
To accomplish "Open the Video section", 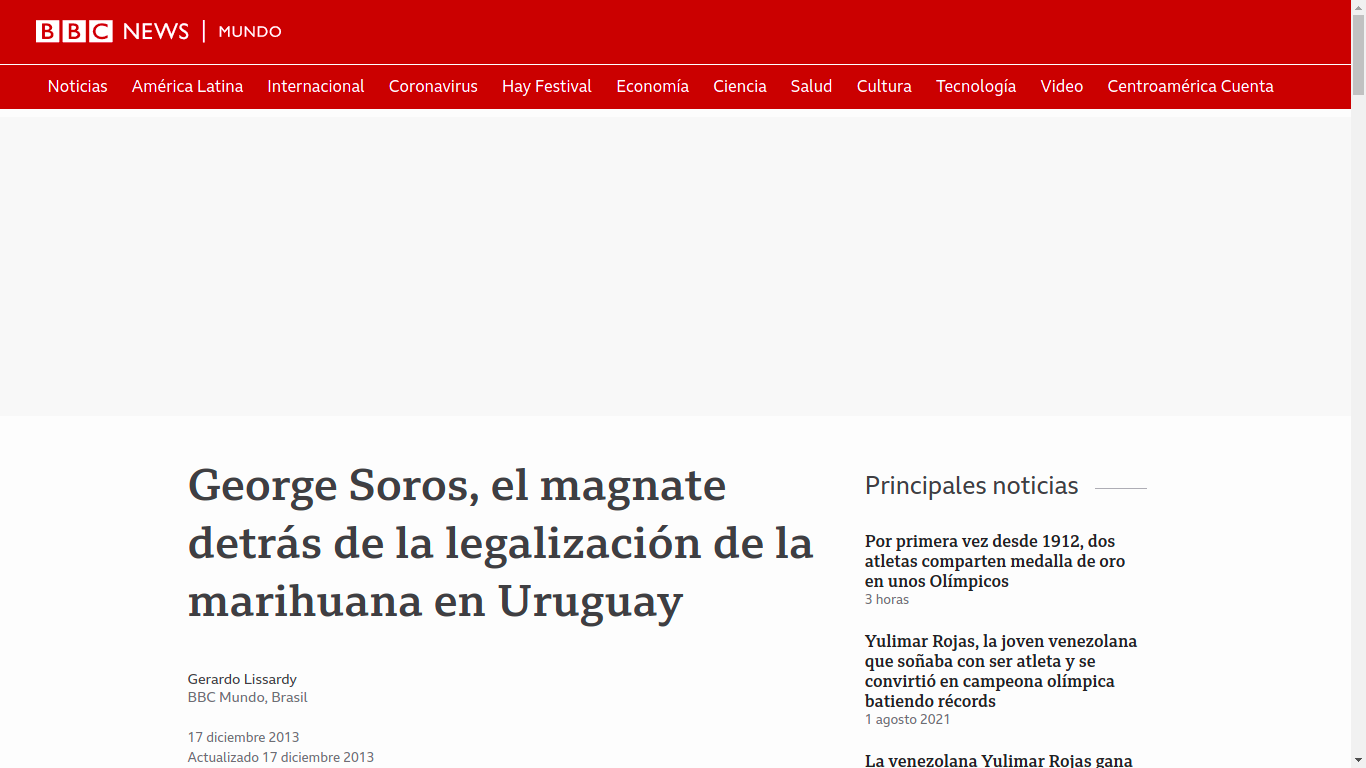I will (1062, 87).
